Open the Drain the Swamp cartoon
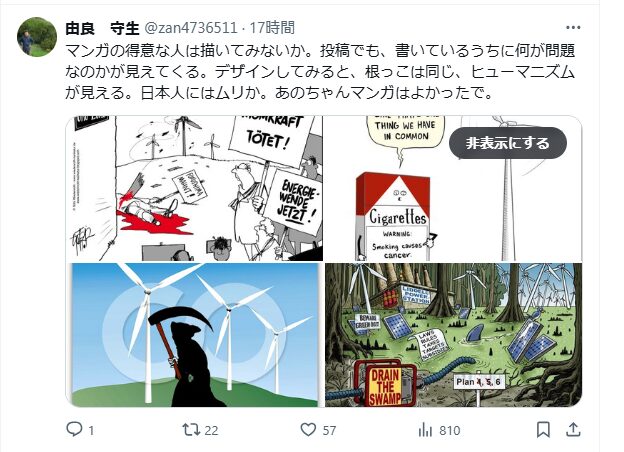The height and width of the screenshot is (452, 624). click(x=454, y=335)
